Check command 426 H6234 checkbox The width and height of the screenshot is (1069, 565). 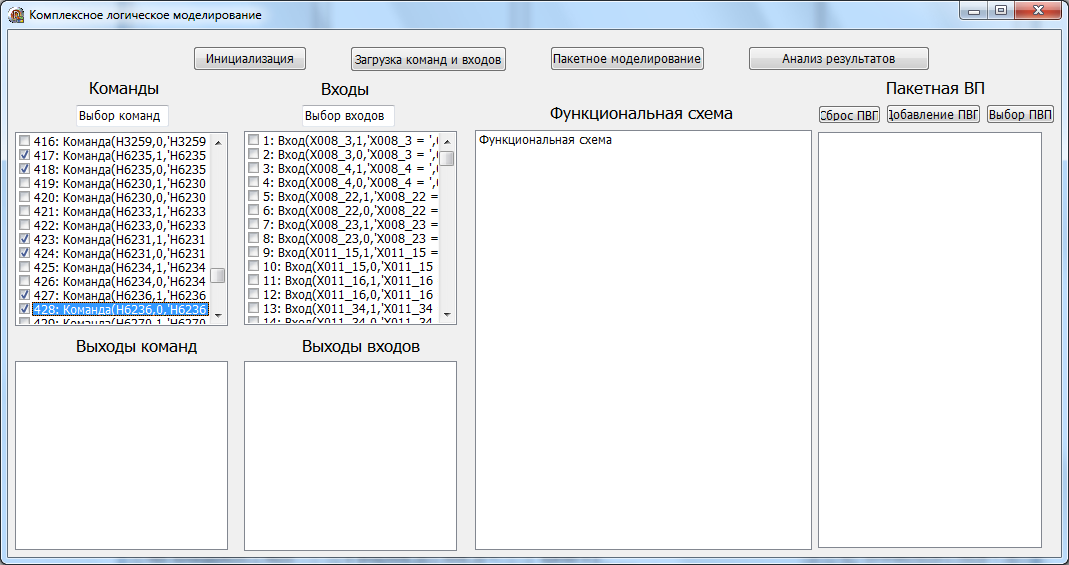click(25, 281)
